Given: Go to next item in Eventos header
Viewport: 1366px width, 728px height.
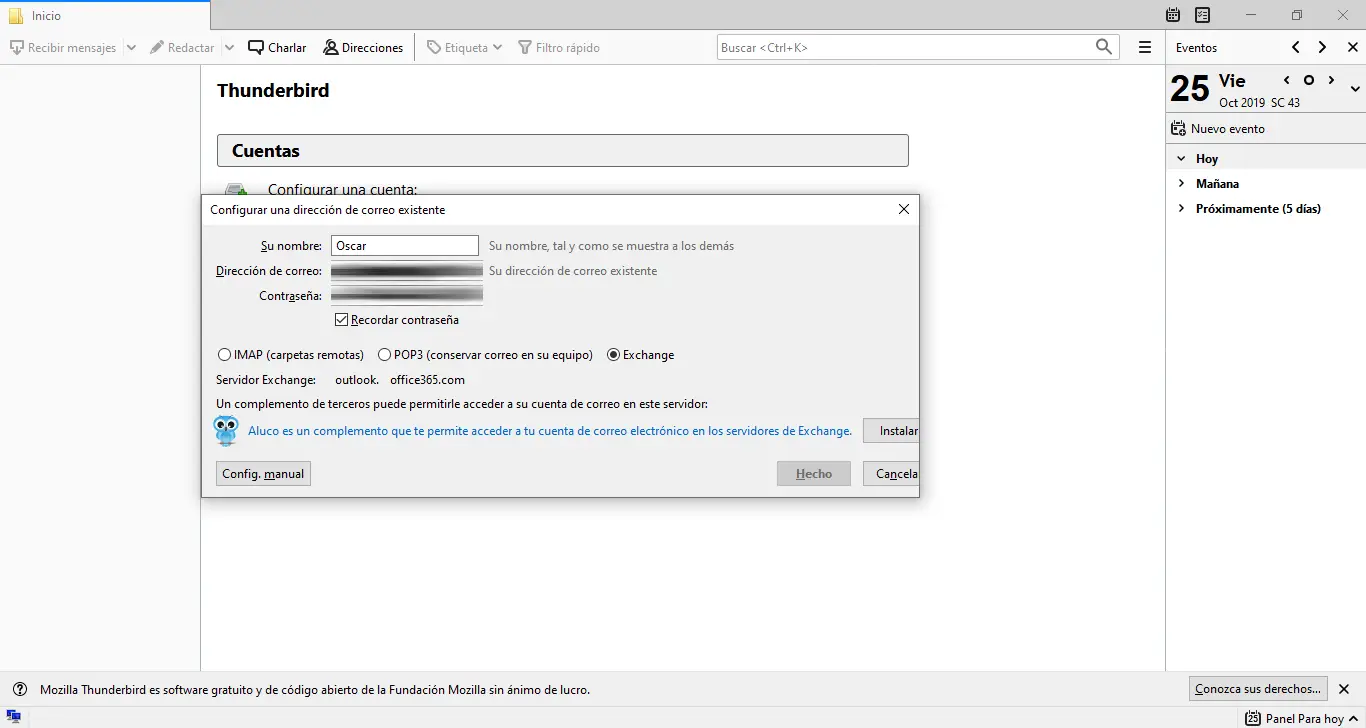Looking at the screenshot, I should pos(1322,47).
